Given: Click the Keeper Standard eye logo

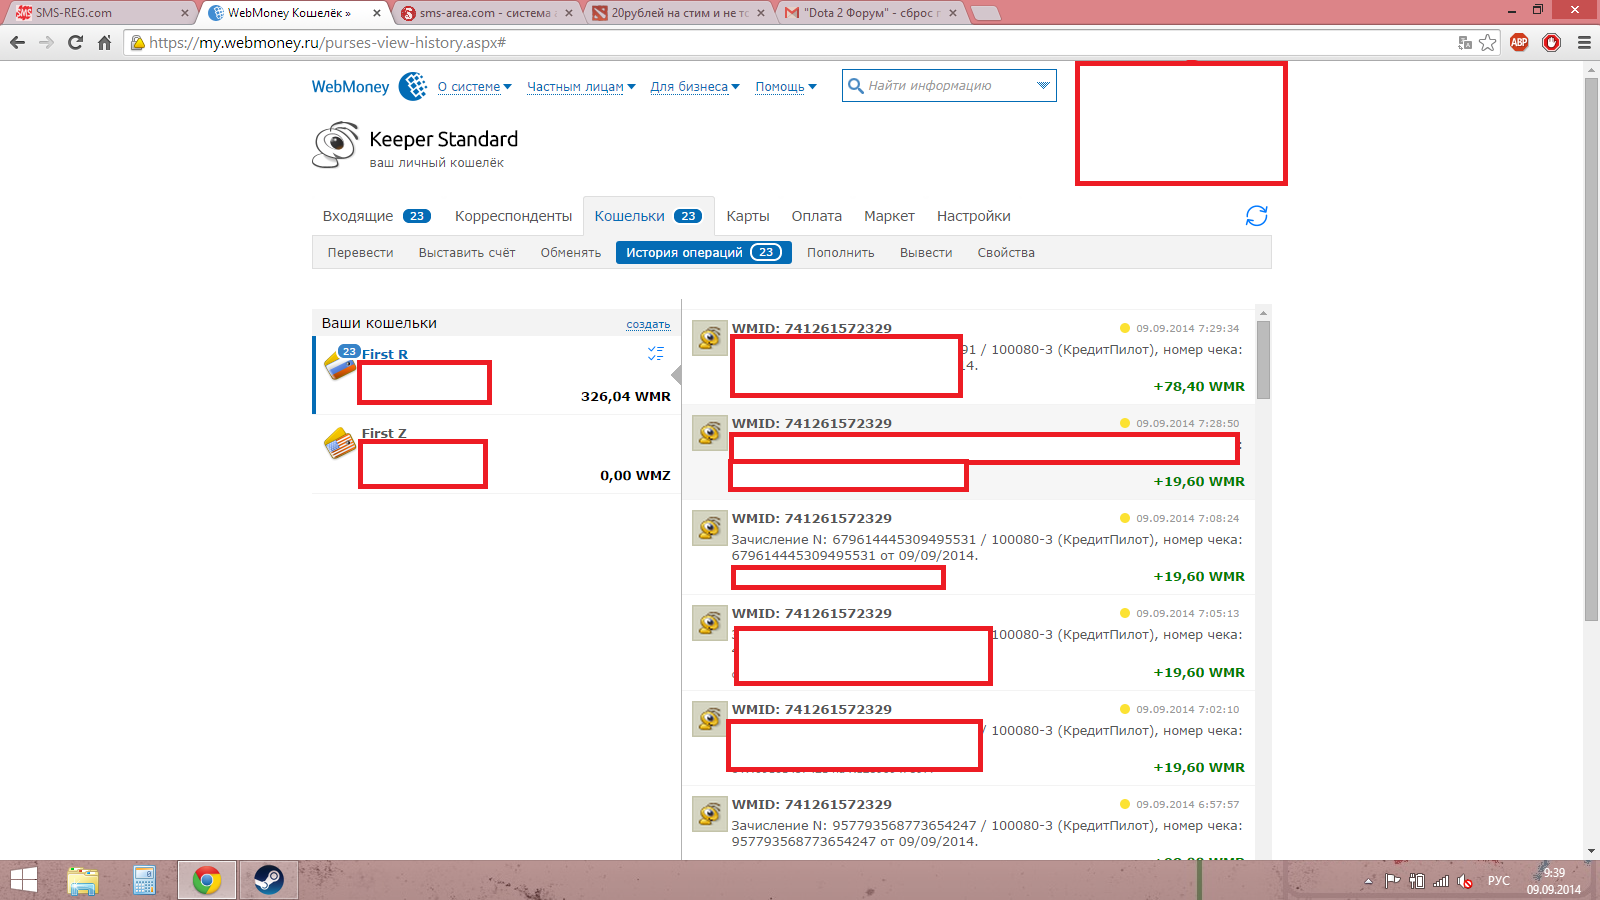Looking at the screenshot, I should pos(335,146).
